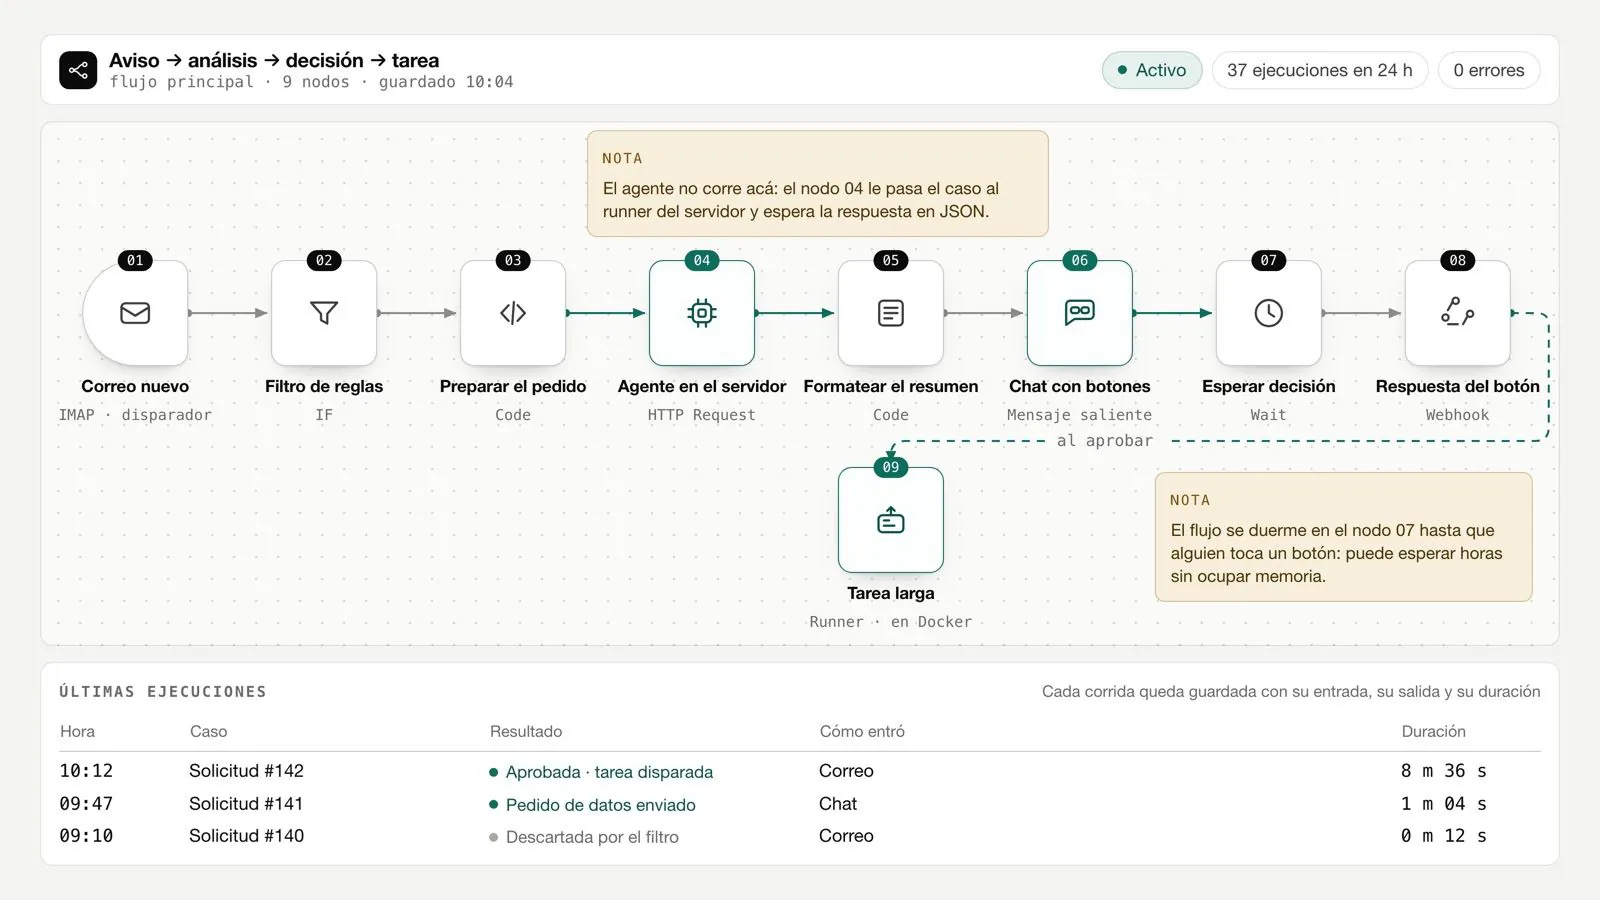Click the 'Runner · en Docker' label
The width and height of the screenshot is (1600, 900).
pos(891,621)
